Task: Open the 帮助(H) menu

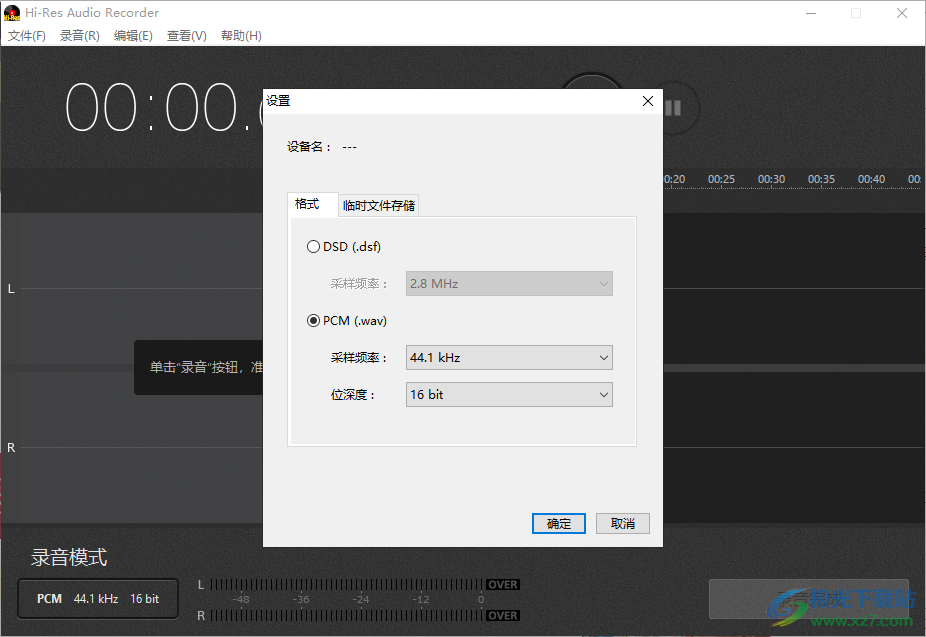Action: pyautogui.click(x=241, y=35)
